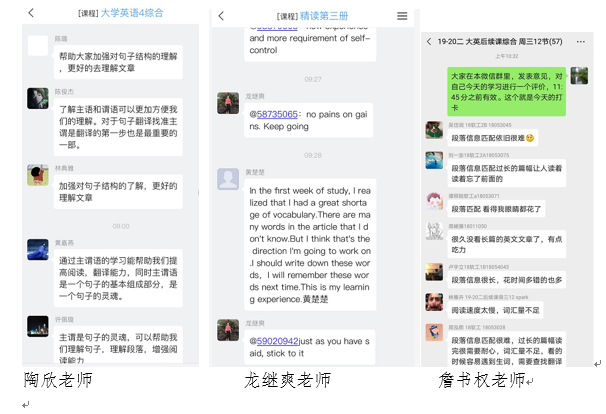
Task: Tap 龙继爽's avatar above 'no pains' reply
Action: (x=228, y=103)
